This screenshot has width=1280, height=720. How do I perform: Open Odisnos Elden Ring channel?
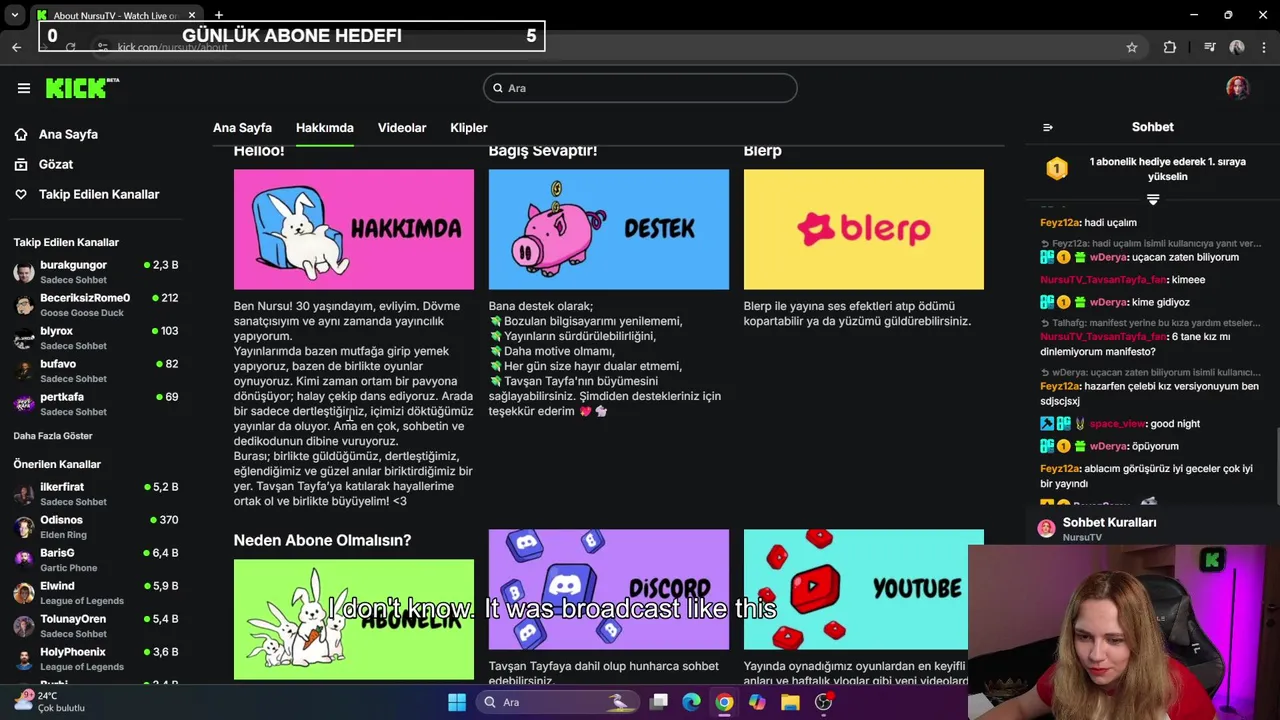(96, 527)
